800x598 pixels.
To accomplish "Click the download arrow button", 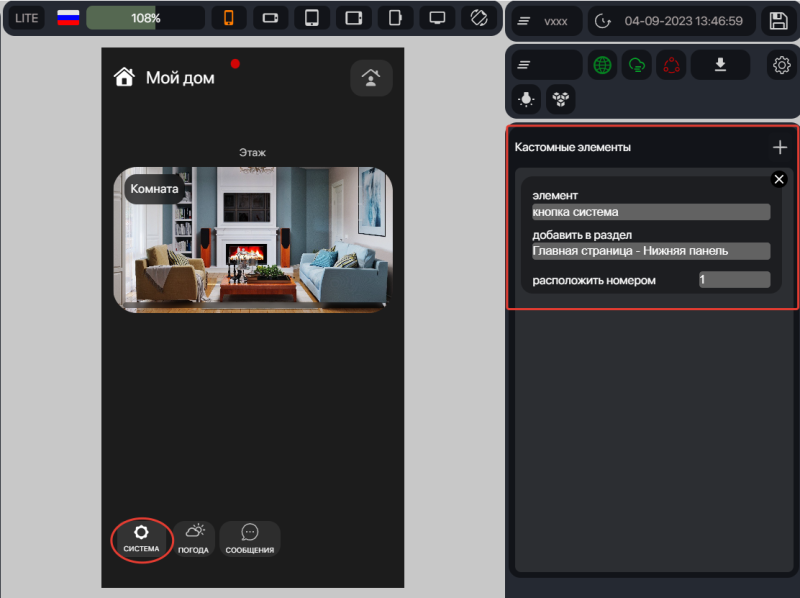I will point(720,65).
